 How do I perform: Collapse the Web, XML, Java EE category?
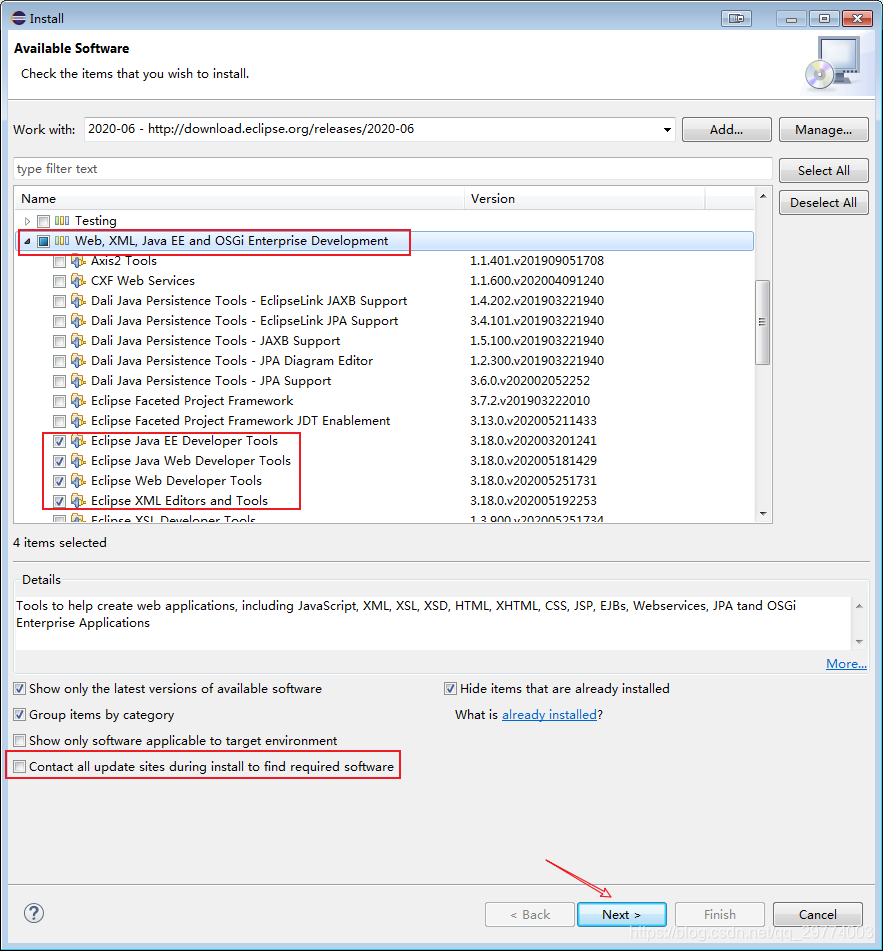point(27,241)
